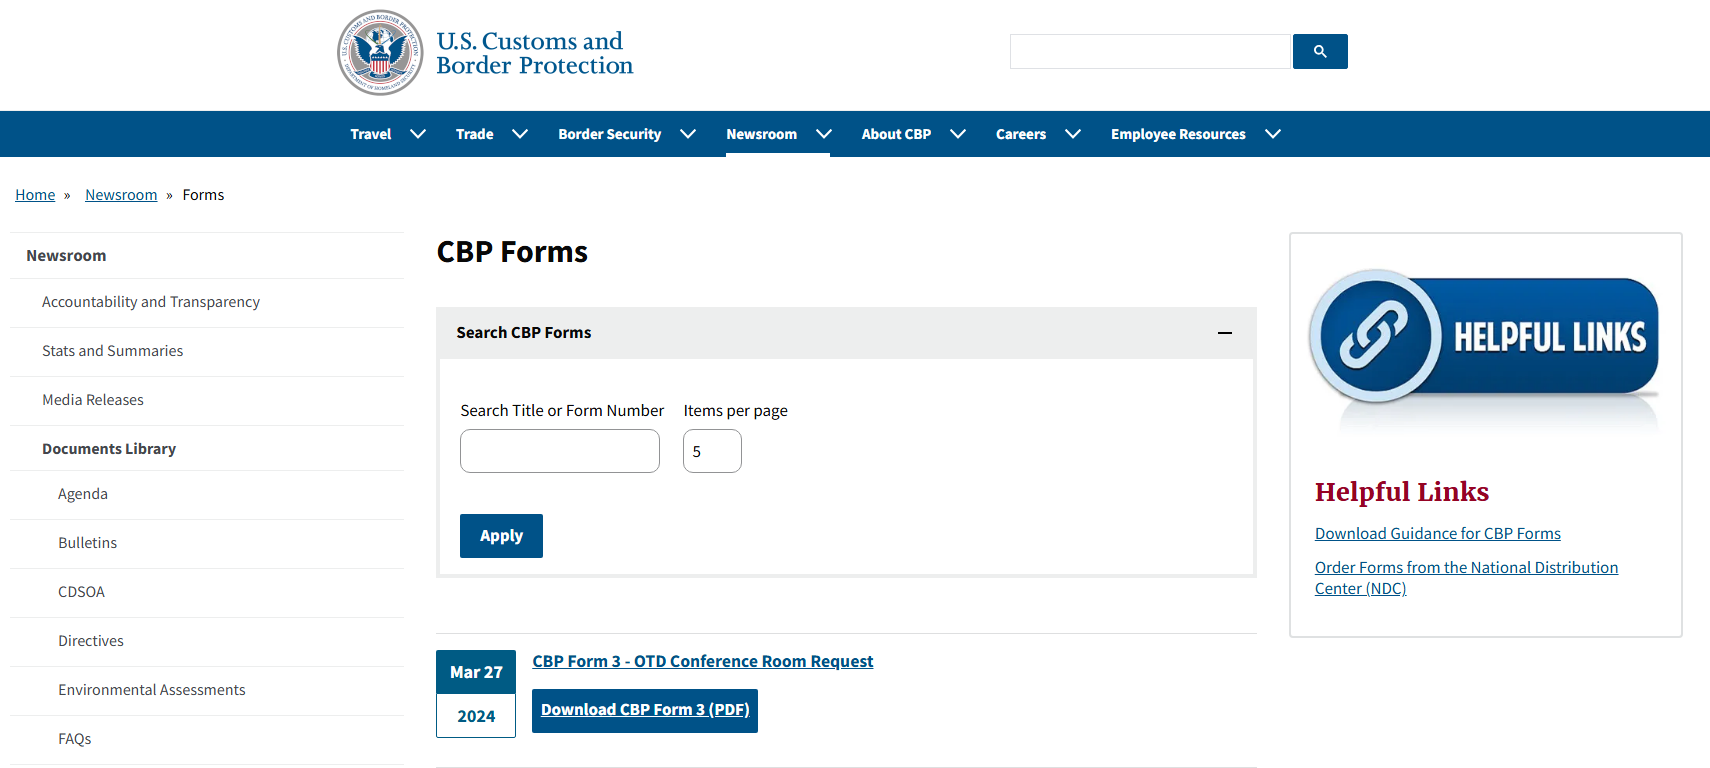Click the Helpful Links chain banner image
The image size is (1710, 768).
pyautogui.click(x=1484, y=338)
